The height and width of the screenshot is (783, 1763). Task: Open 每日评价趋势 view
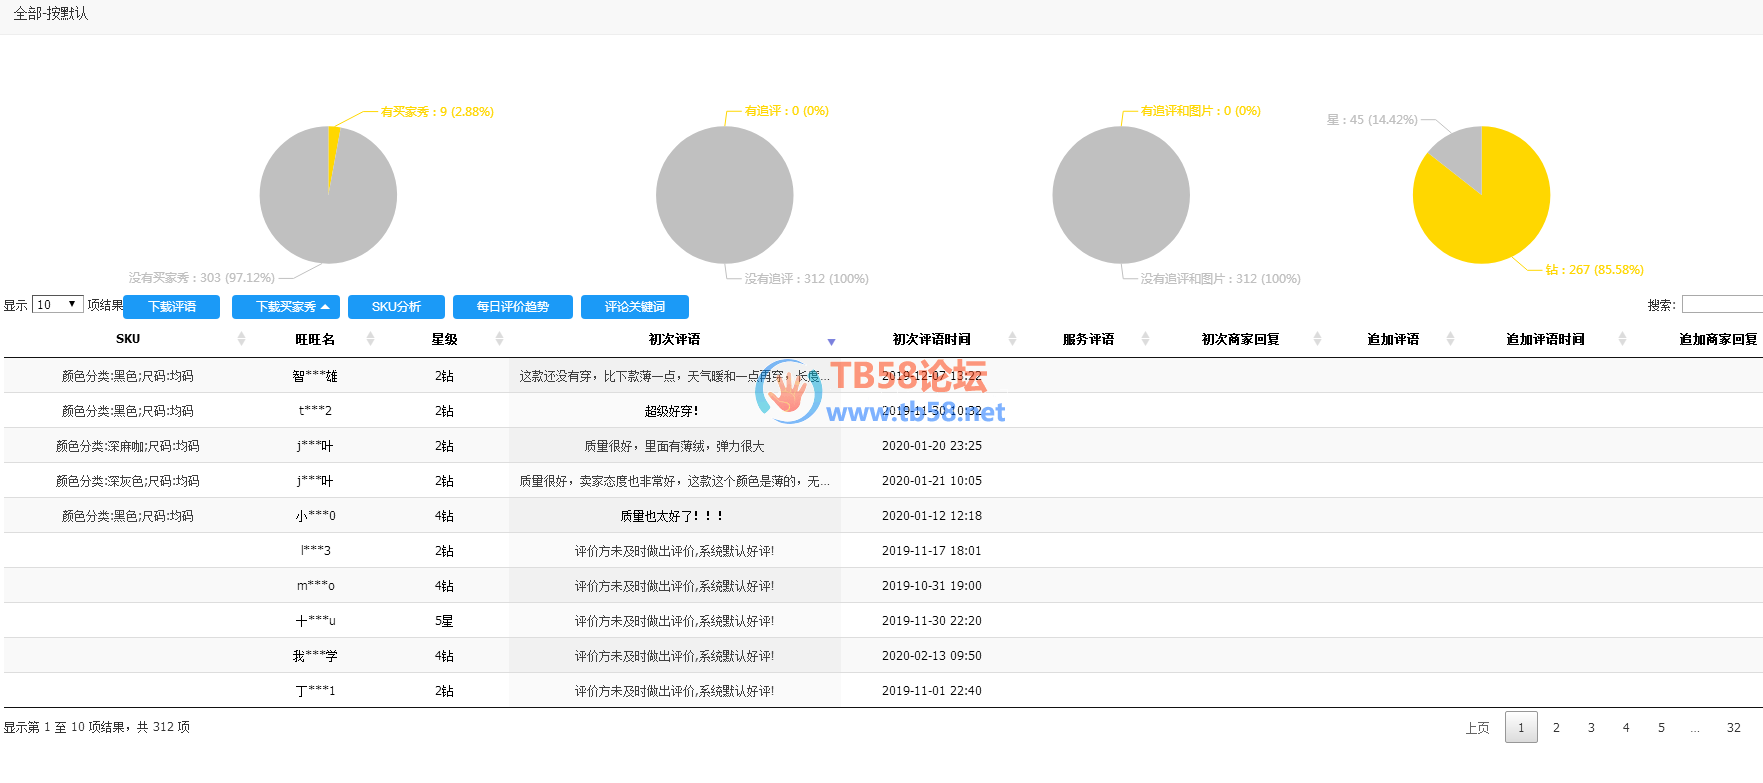coord(513,307)
